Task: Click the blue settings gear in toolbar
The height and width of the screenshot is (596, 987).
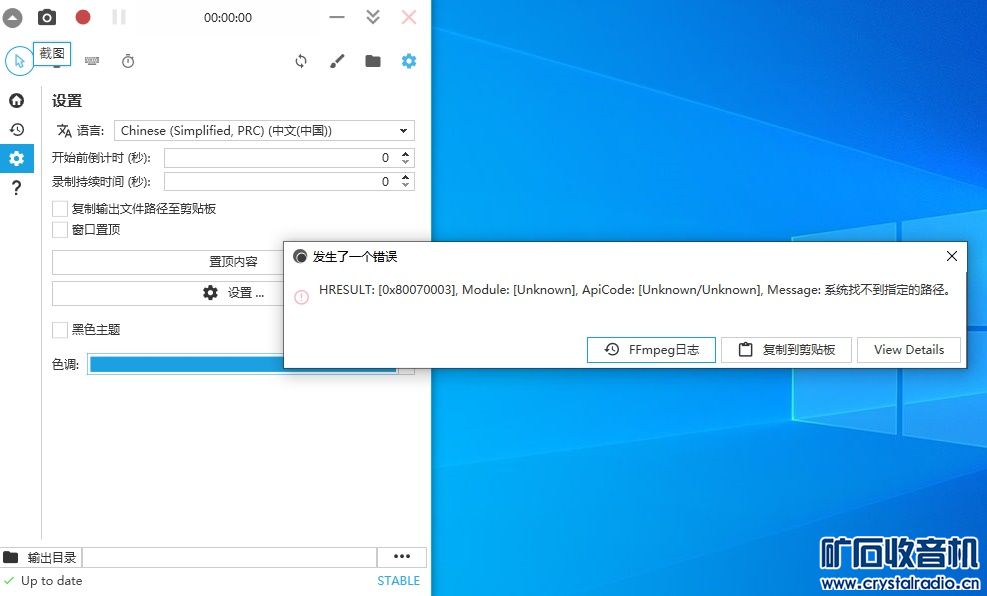Action: click(409, 61)
